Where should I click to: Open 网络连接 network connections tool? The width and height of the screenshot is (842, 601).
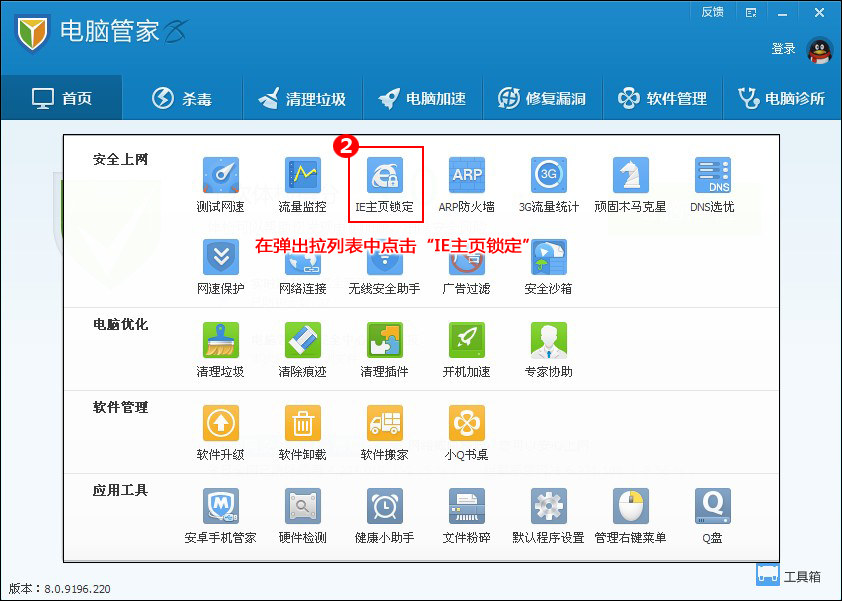(303, 267)
